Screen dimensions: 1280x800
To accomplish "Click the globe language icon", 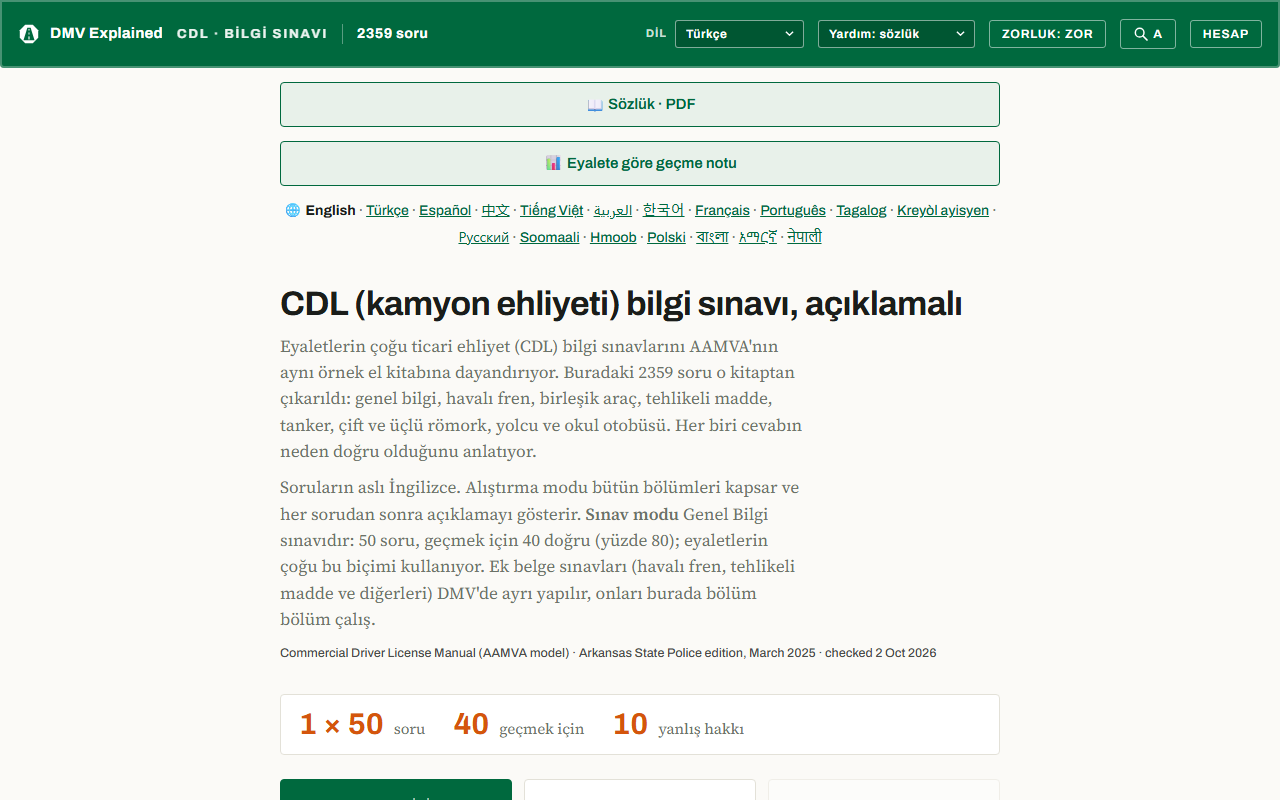I will [293, 211].
